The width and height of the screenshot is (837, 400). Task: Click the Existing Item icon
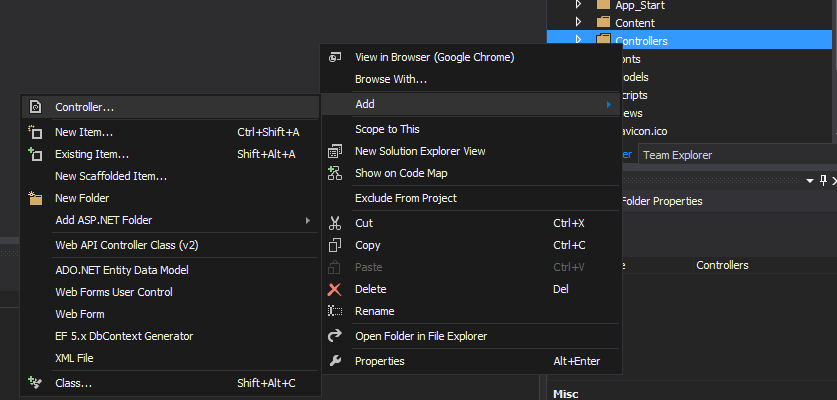[35, 154]
